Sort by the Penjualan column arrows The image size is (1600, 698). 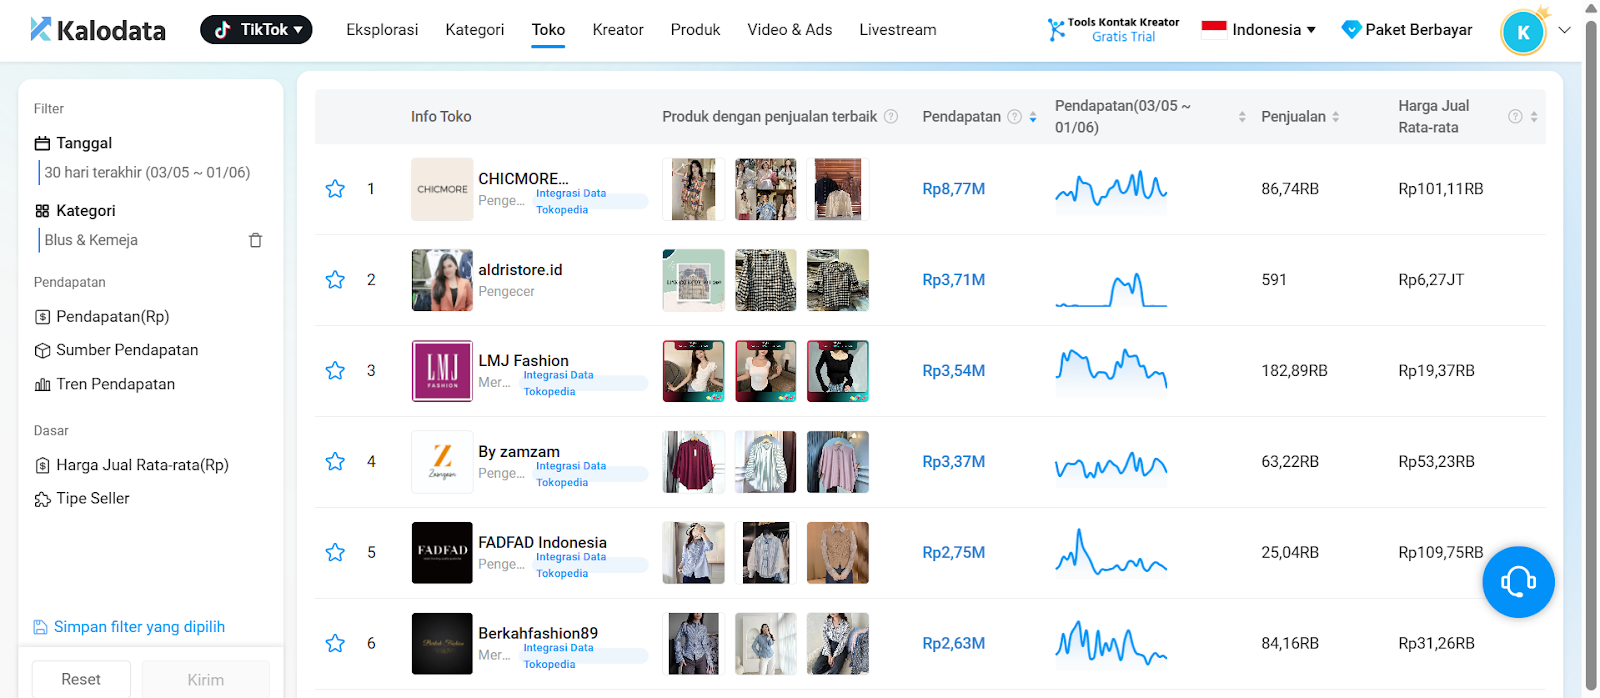pos(1336,117)
